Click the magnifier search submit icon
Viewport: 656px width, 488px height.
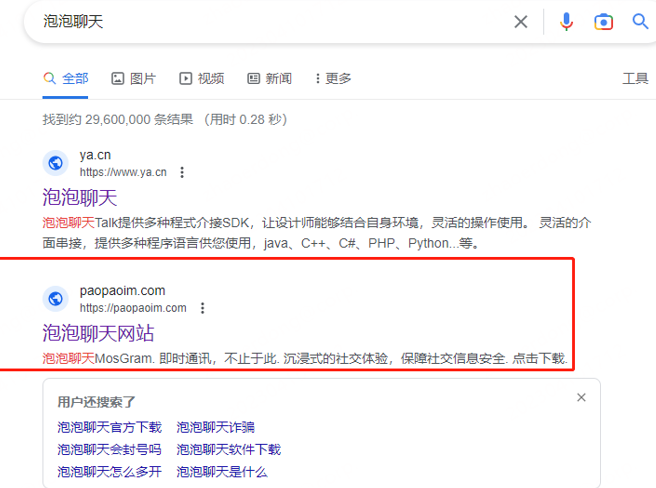click(640, 21)
